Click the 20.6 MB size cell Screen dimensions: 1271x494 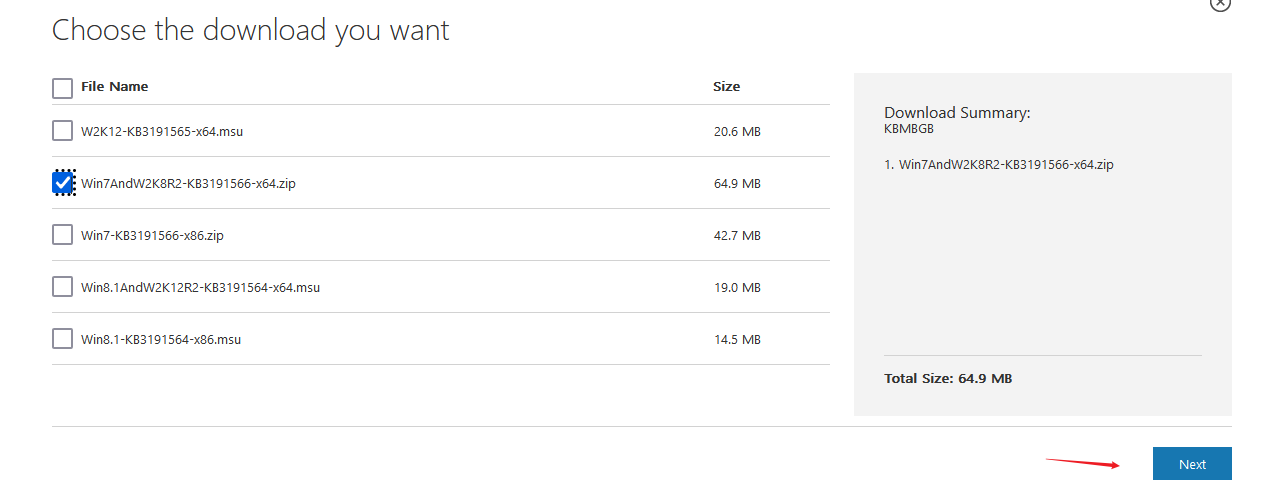tap(737, 131)
